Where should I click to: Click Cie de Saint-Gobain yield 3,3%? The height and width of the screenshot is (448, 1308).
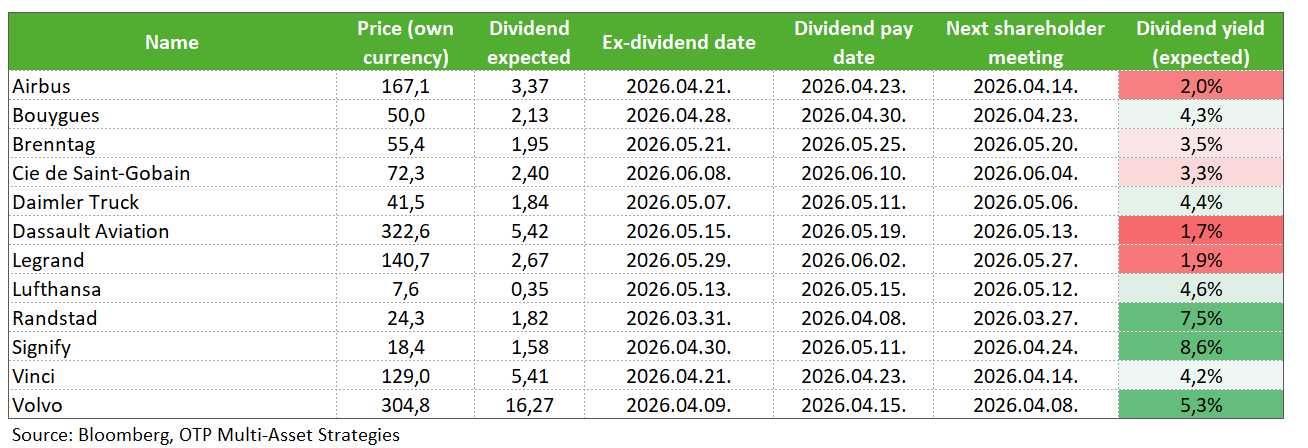(1200, 174)
